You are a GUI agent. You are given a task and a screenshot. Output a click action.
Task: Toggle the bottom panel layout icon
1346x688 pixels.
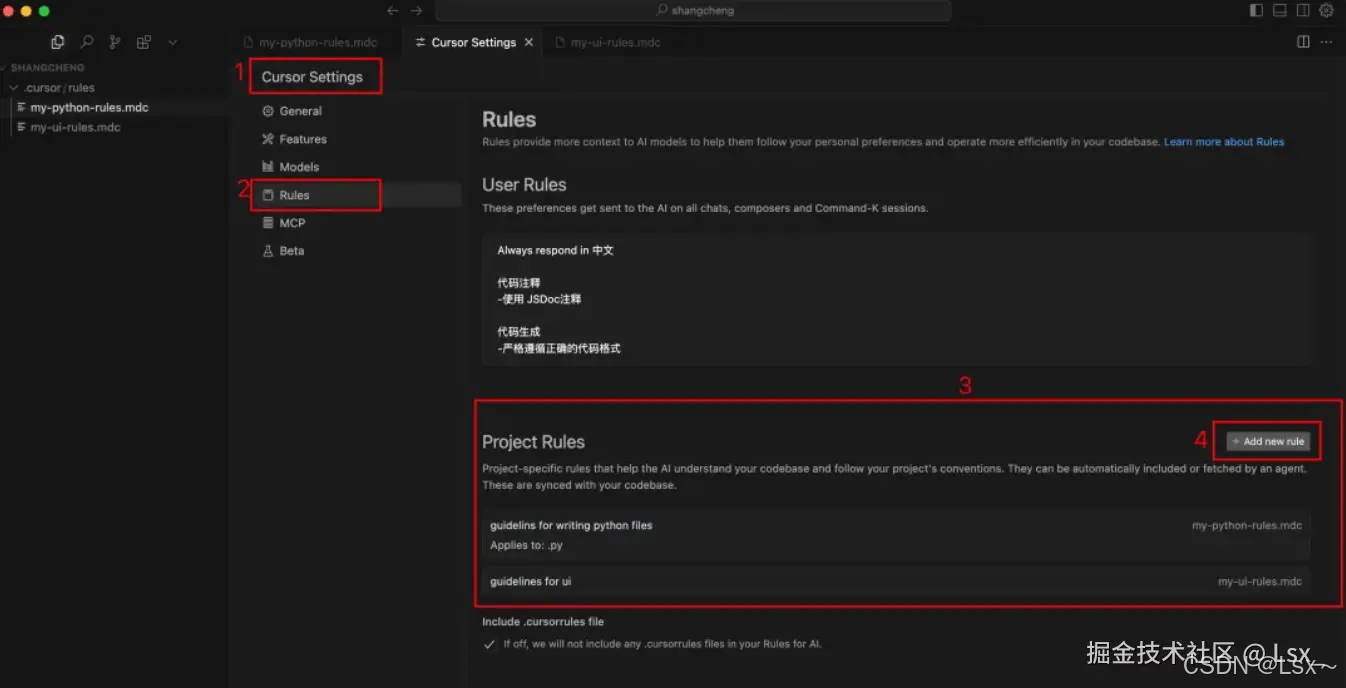point(1280,11)
